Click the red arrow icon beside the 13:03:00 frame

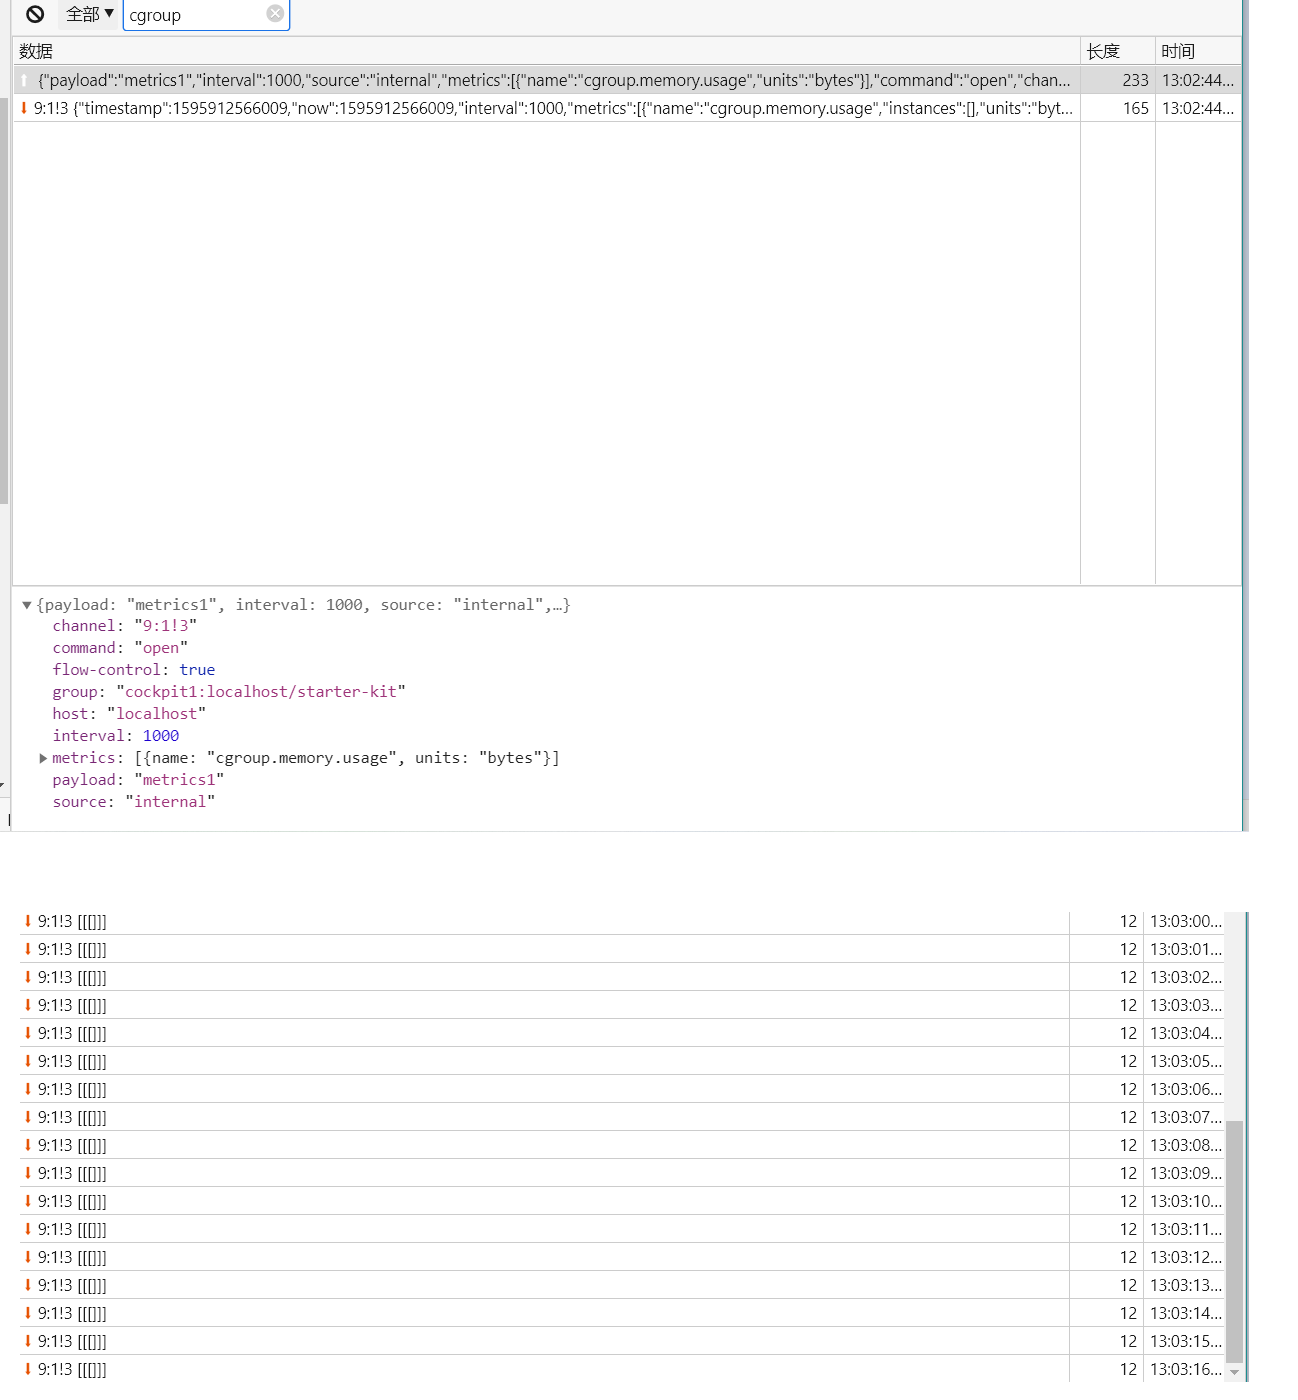tap(28, 921)
